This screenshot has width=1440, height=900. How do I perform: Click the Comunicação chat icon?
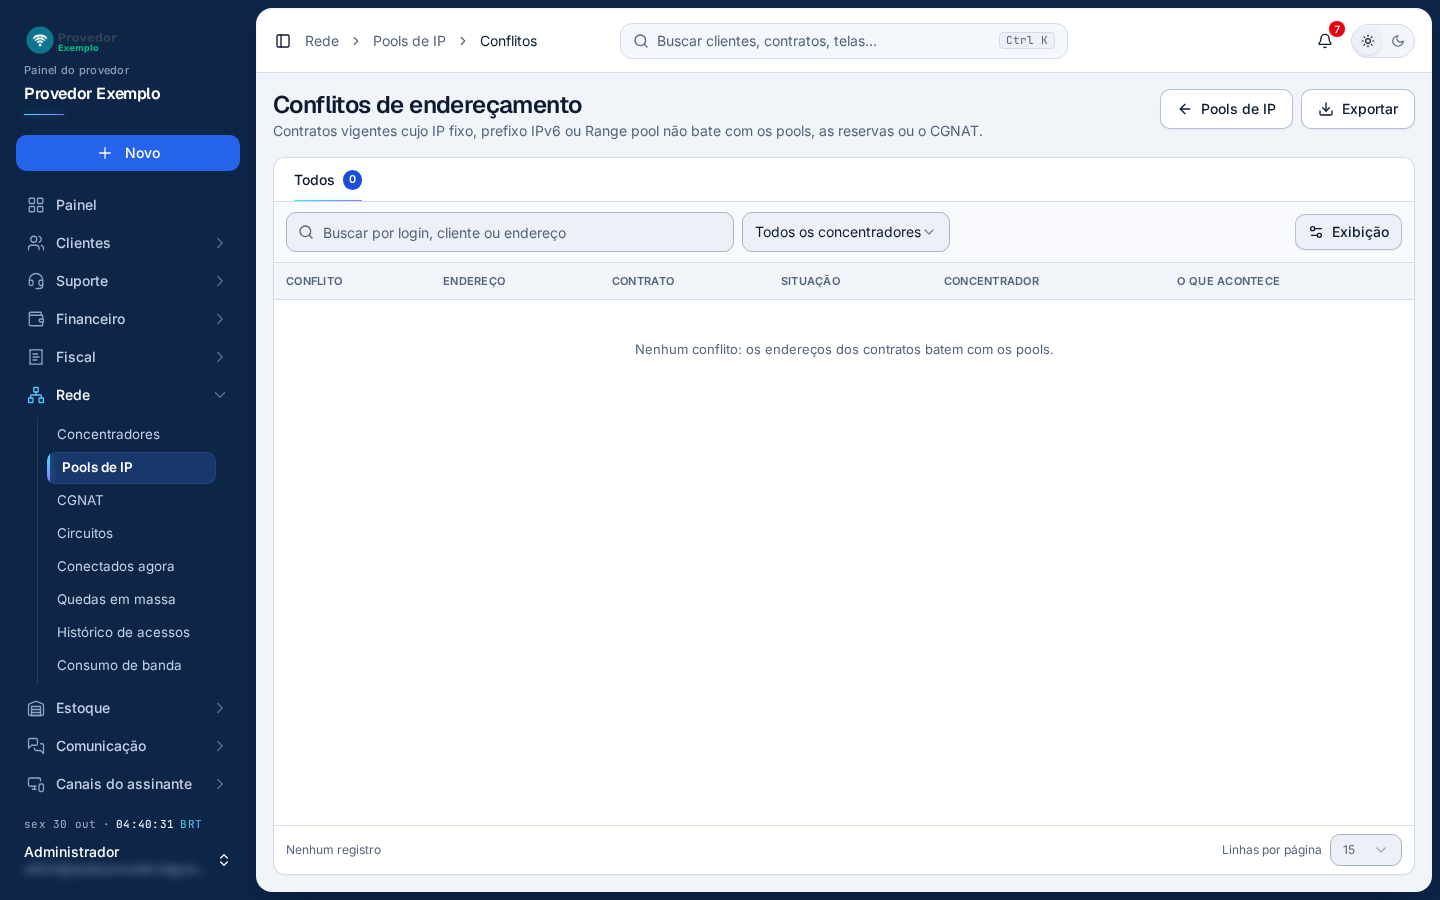tap(36, 746)
